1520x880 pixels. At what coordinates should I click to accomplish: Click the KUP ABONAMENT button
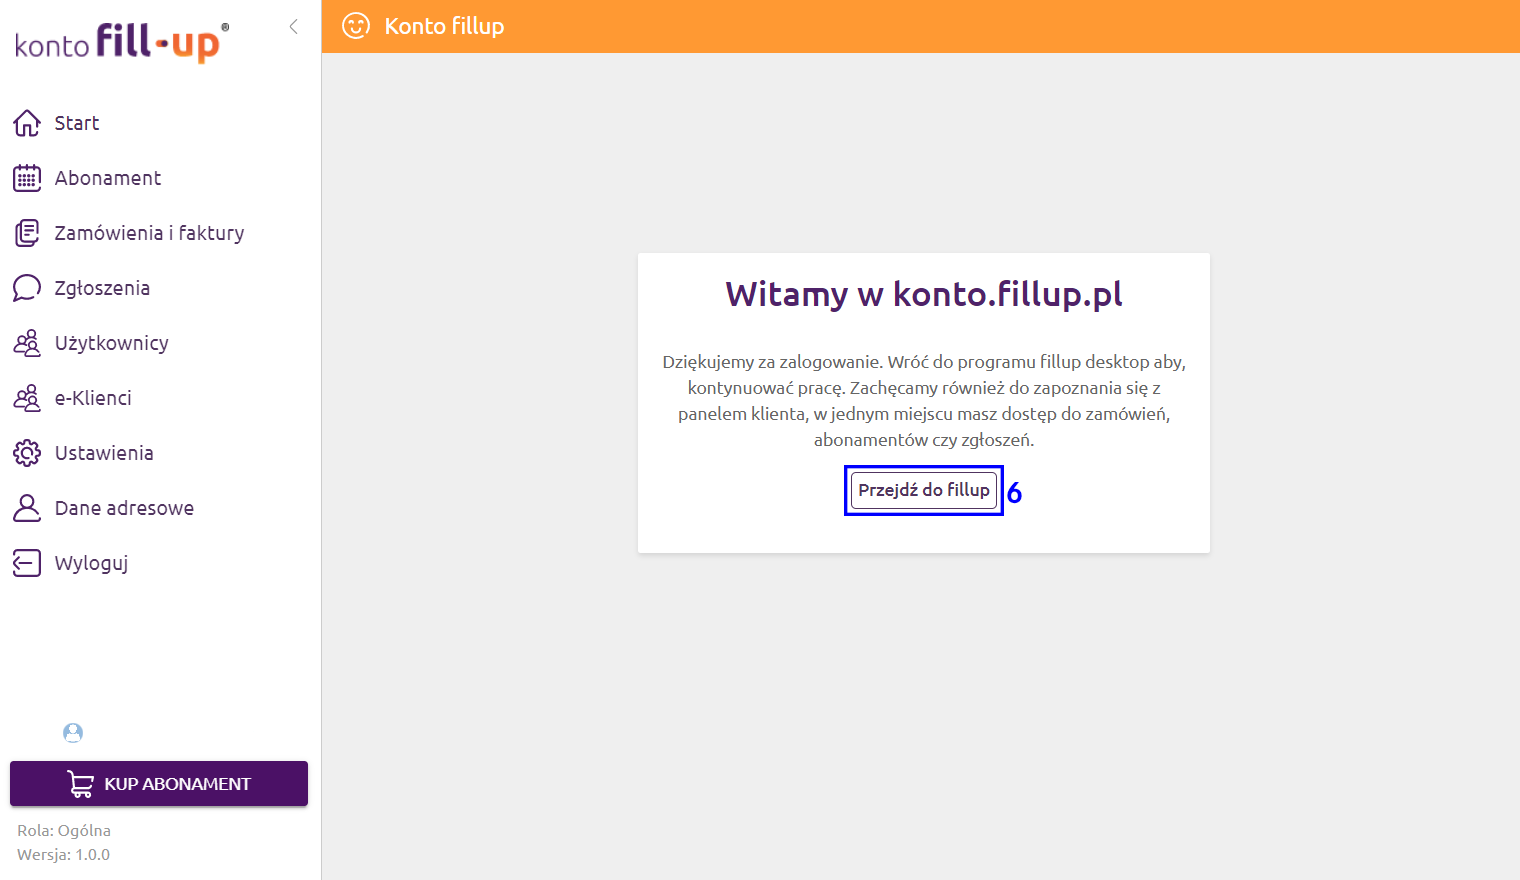tap(159, 784)
